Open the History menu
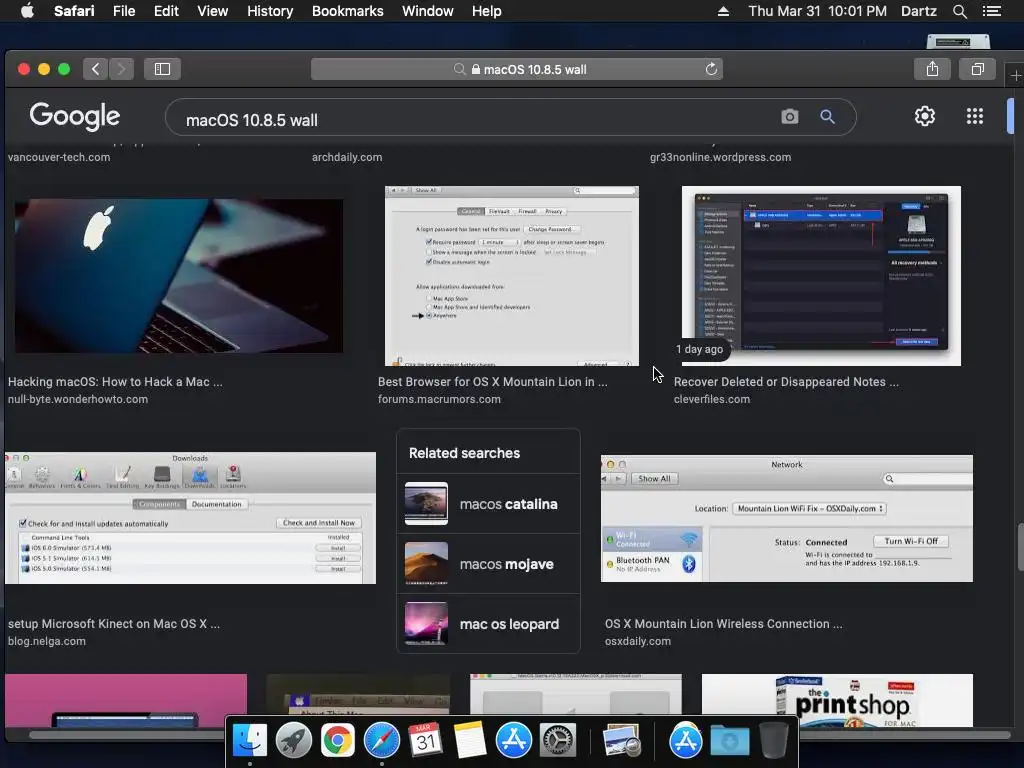 (270, 11)
